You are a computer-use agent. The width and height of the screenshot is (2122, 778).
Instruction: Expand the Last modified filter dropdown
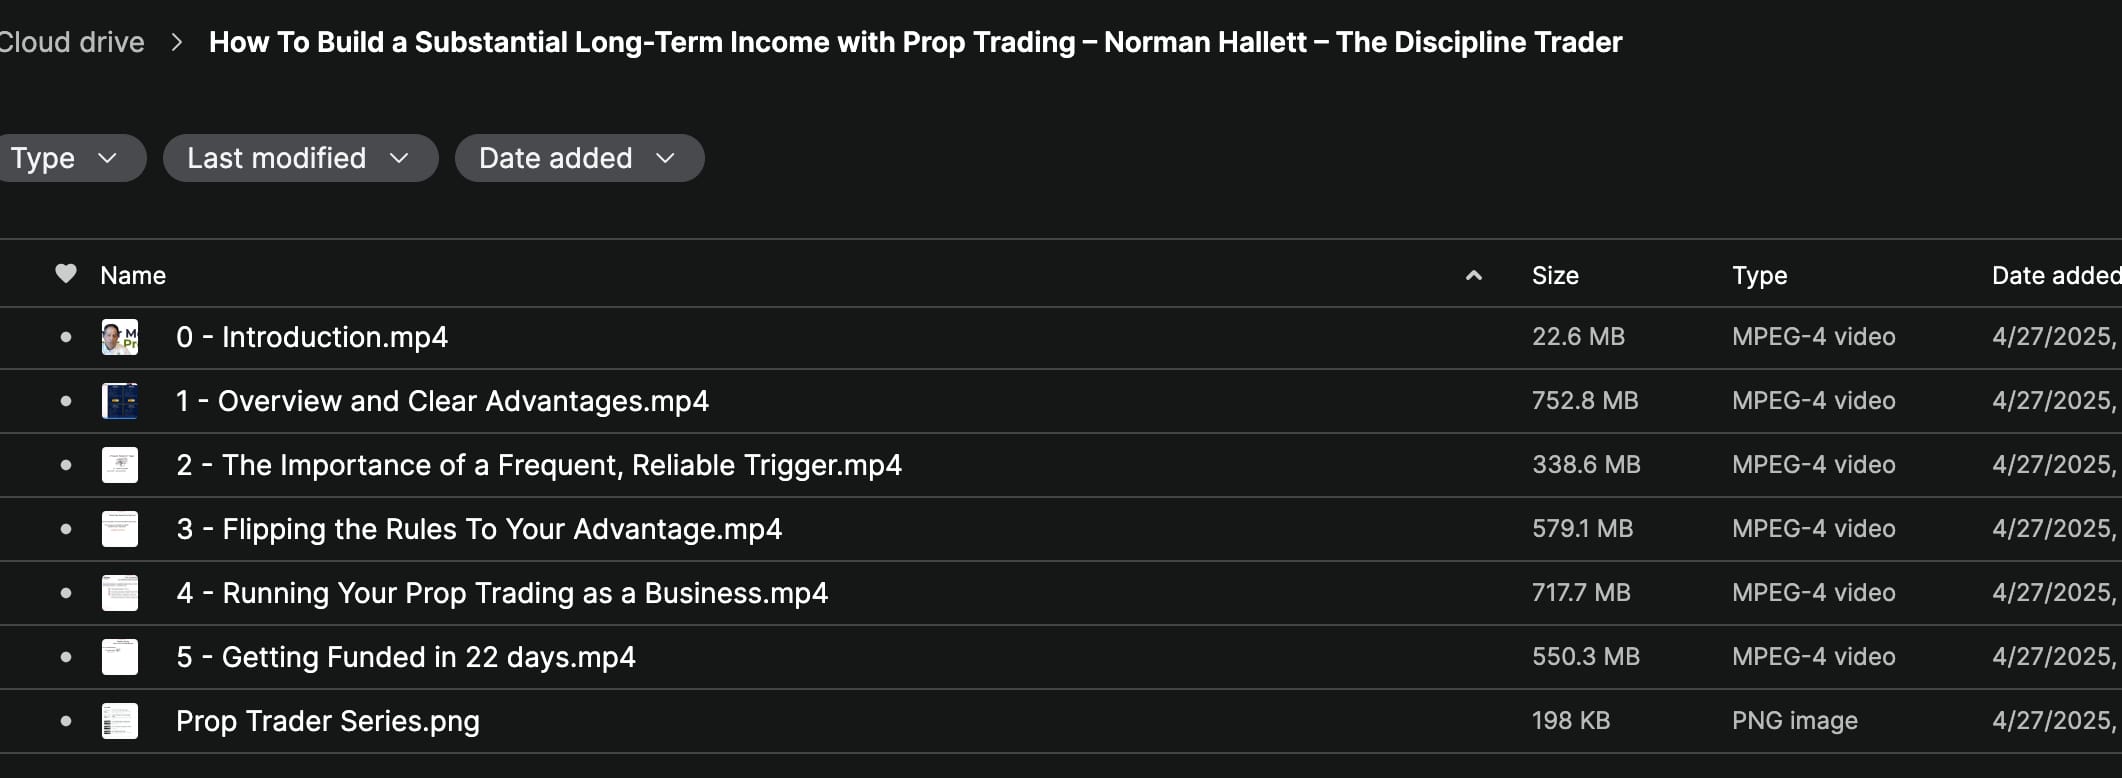[299, 158]
